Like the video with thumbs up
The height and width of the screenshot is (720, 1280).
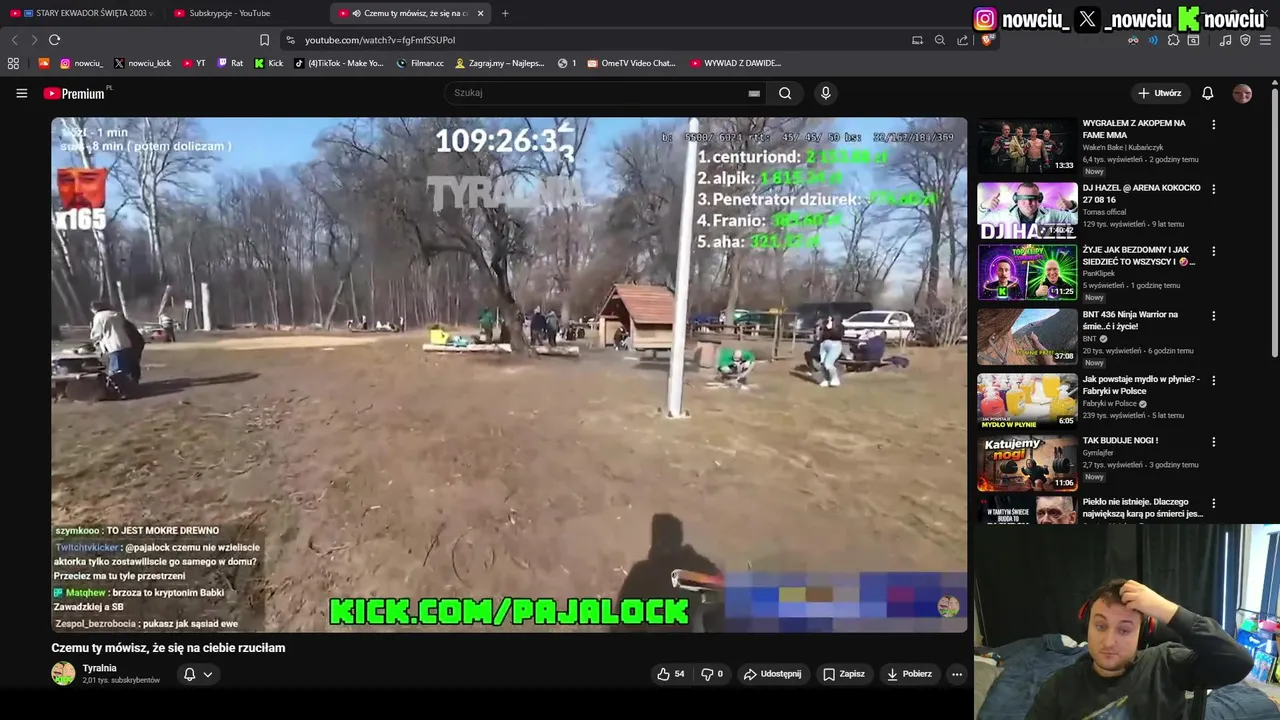click(670, 674)
